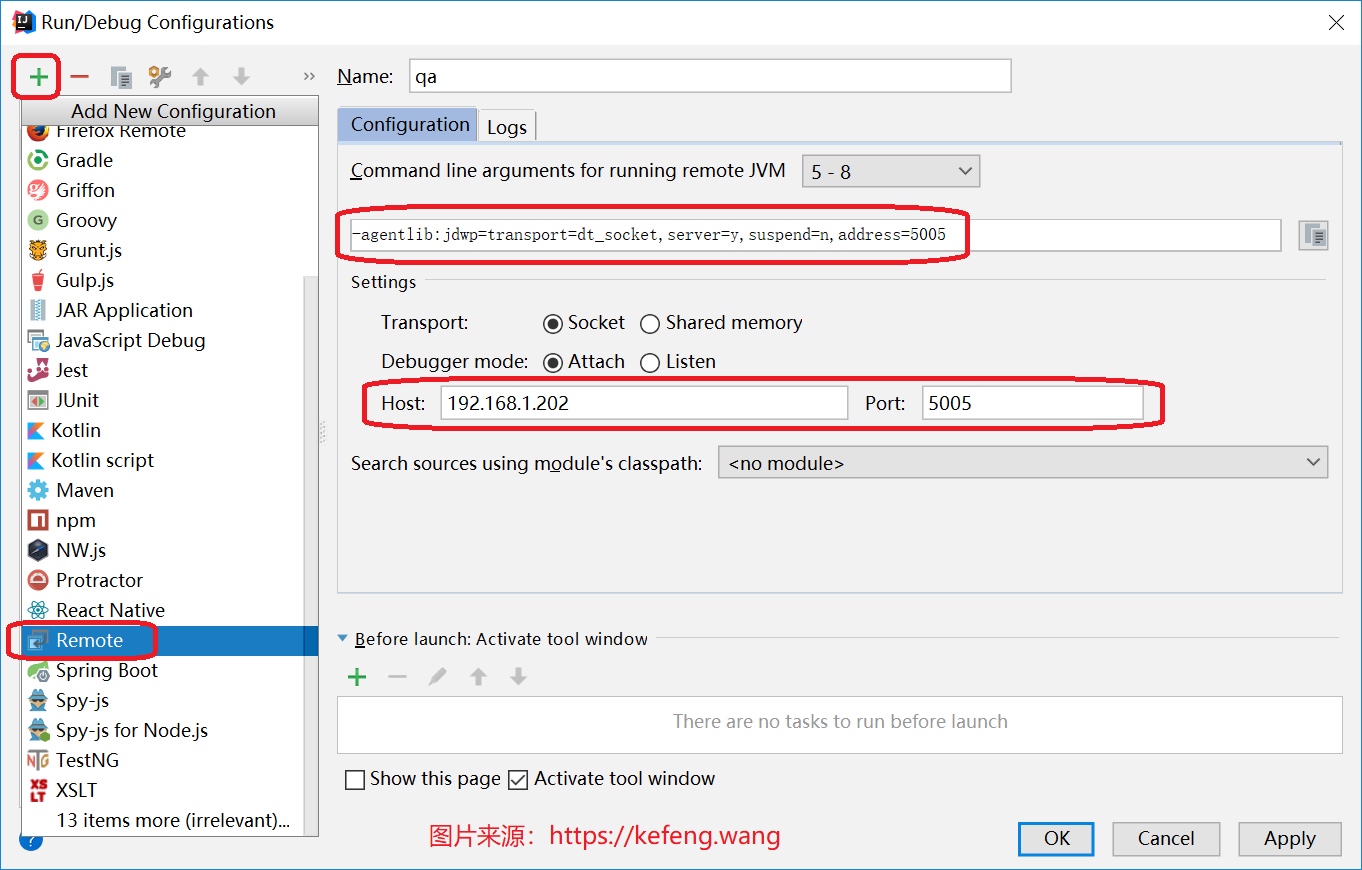Click the help question mark icon
Screen dimensions: 1362x870
click(30, 841)
